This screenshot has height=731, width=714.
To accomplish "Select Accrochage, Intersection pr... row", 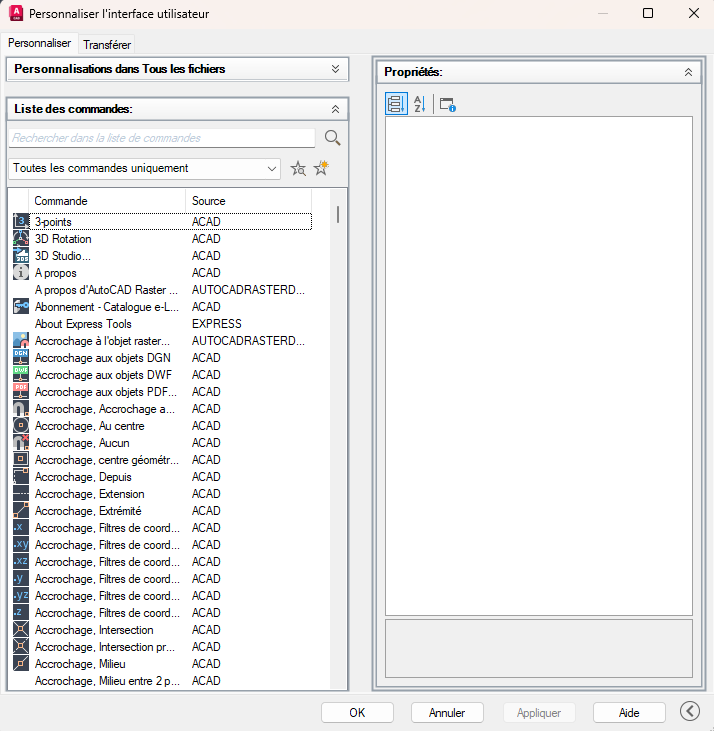I will click(162, 647).
